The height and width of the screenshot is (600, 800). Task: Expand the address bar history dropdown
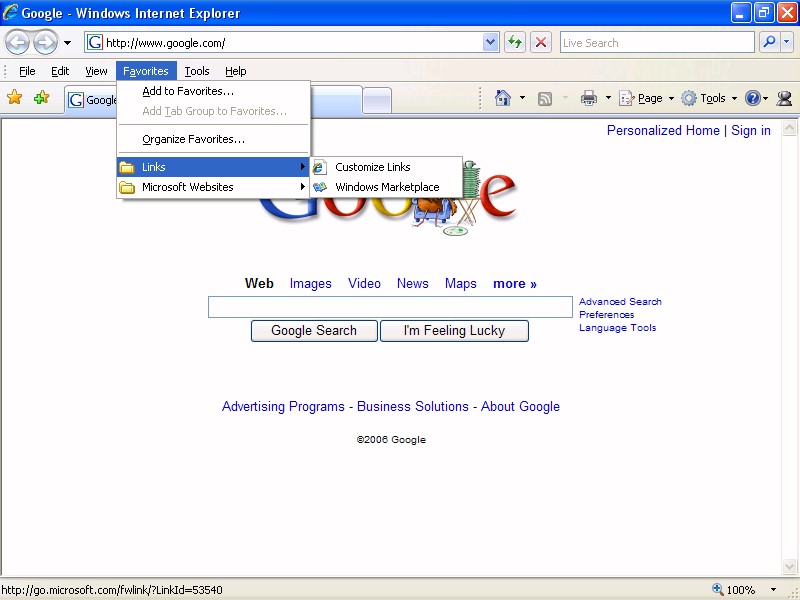click(x=490, y=42)
